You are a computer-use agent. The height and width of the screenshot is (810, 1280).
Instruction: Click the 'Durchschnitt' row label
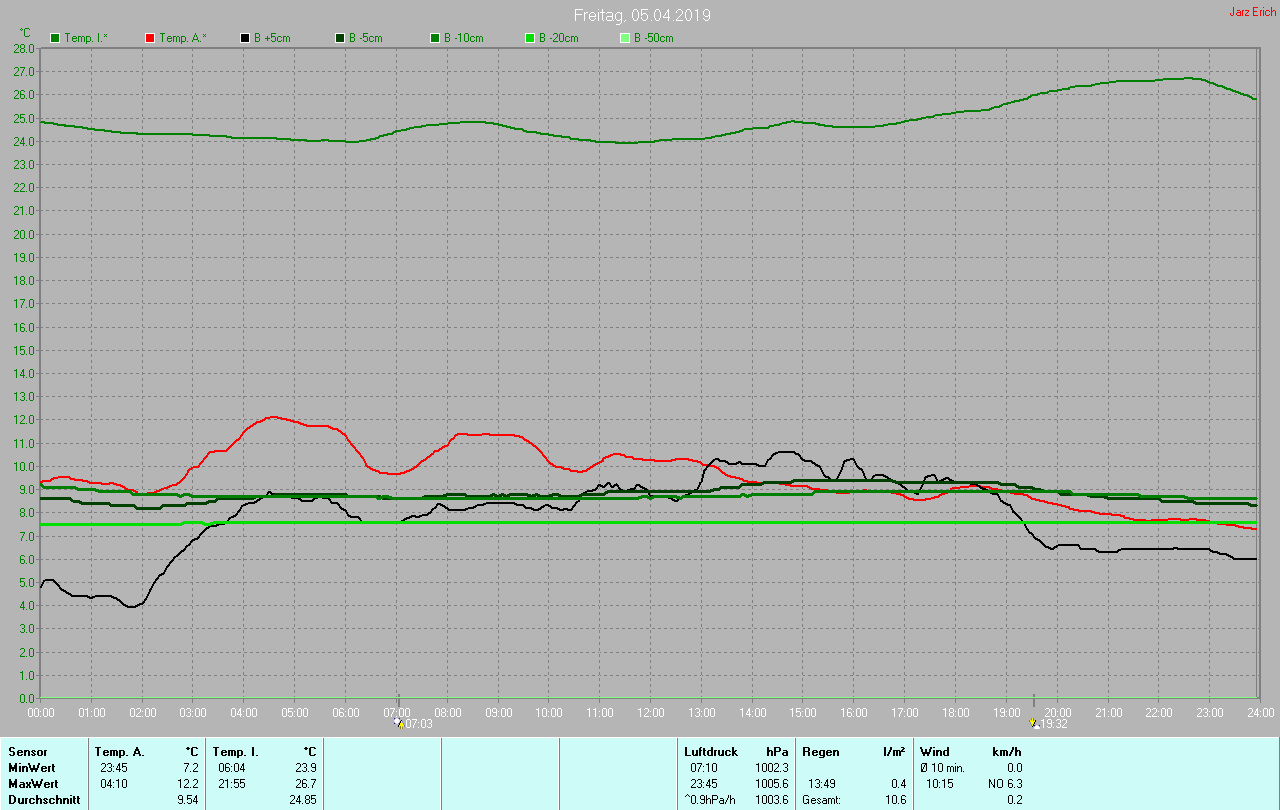click(x=44, y=799)
